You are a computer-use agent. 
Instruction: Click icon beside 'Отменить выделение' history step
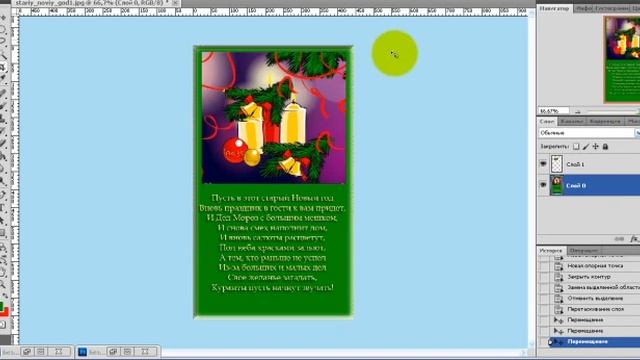pyautogui.click(x=559, y=299)
